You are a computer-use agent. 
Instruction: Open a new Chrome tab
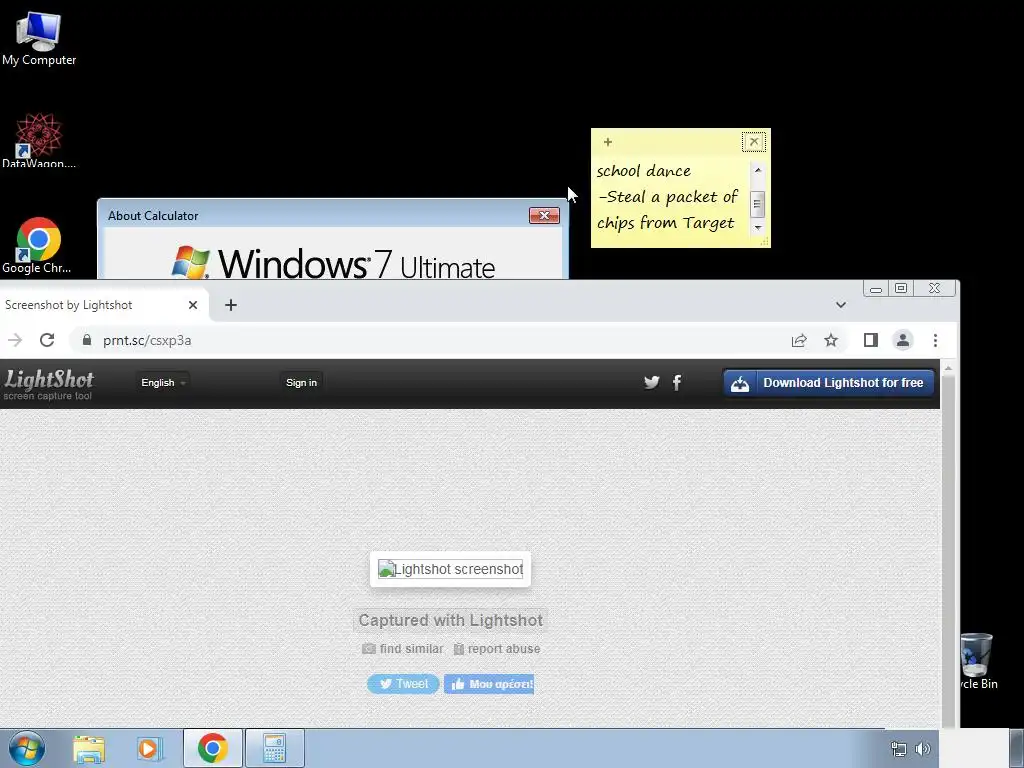pos(231,305)
